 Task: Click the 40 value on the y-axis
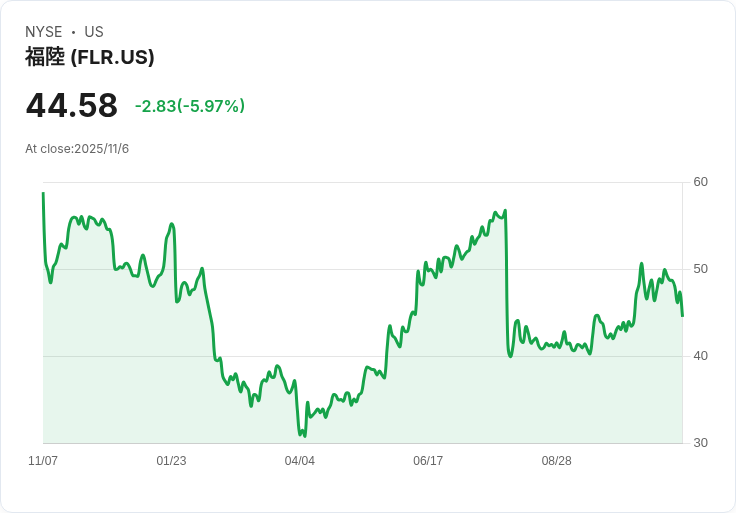(701, 356)
